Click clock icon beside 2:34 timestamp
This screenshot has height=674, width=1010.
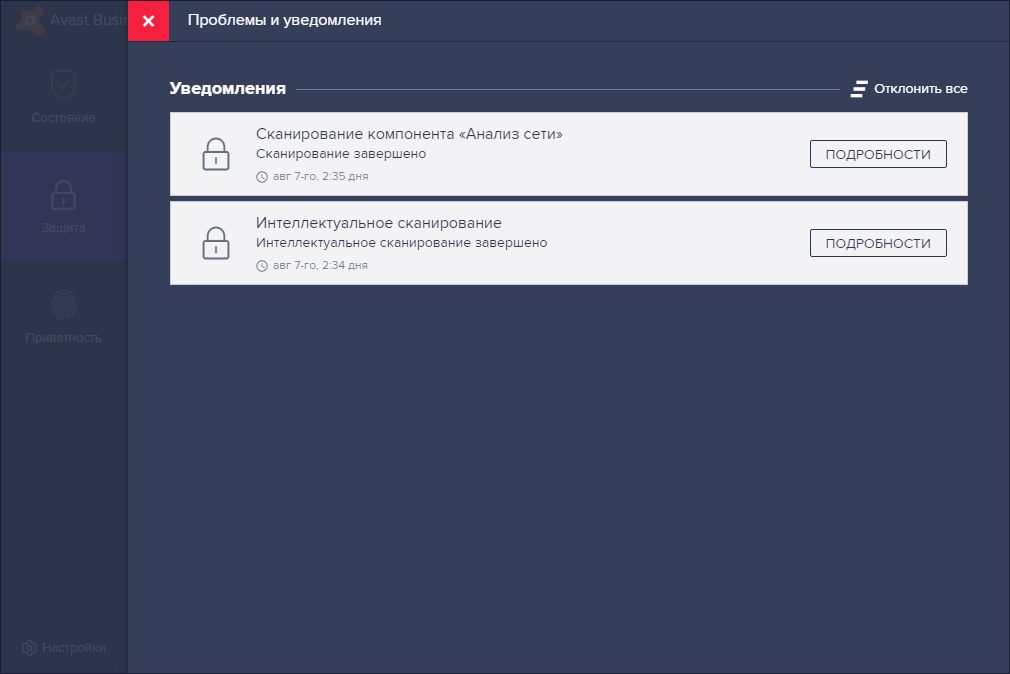click(262, 265)
